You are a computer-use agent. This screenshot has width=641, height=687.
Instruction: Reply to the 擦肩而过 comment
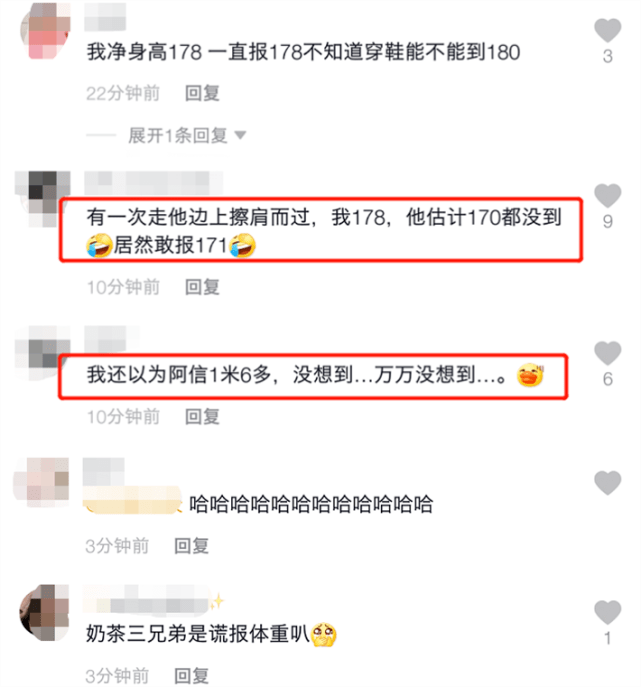click(x=202, y=287)
